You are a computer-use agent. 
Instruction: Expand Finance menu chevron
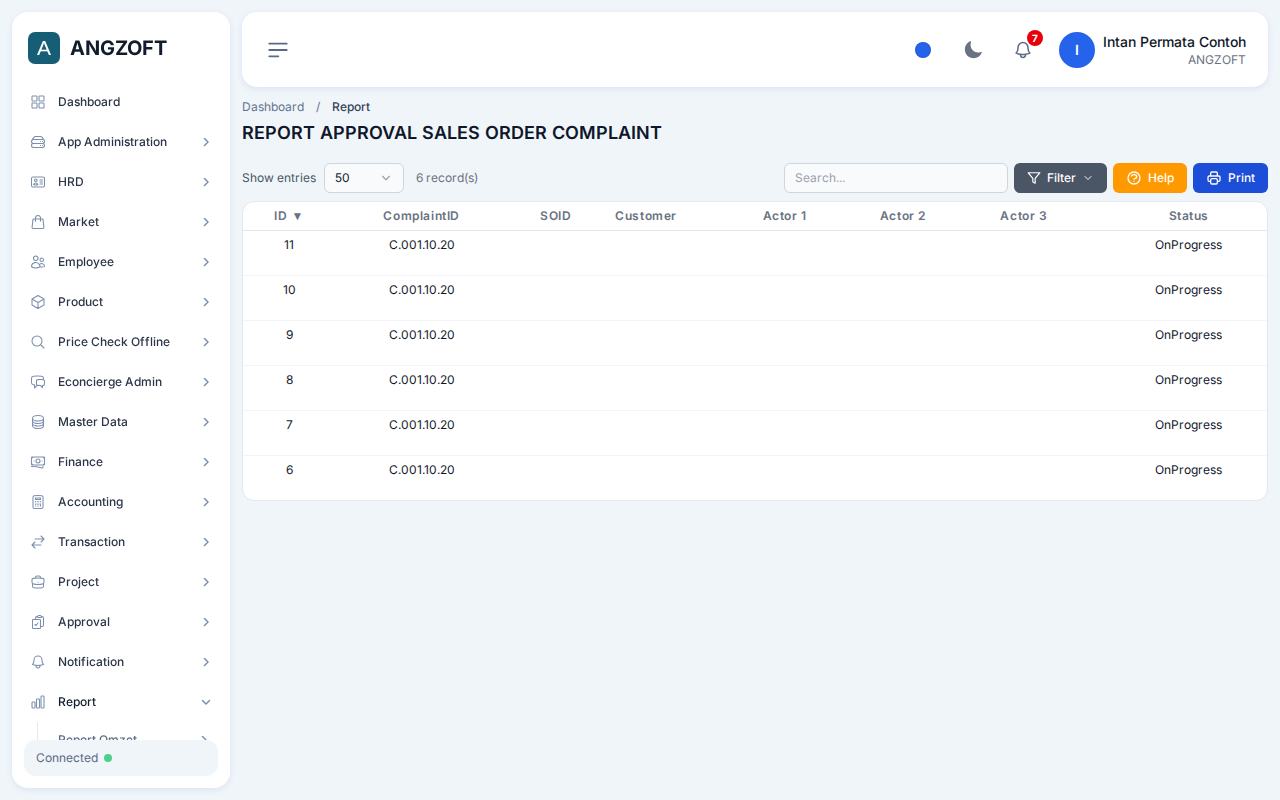coord(206,462)
